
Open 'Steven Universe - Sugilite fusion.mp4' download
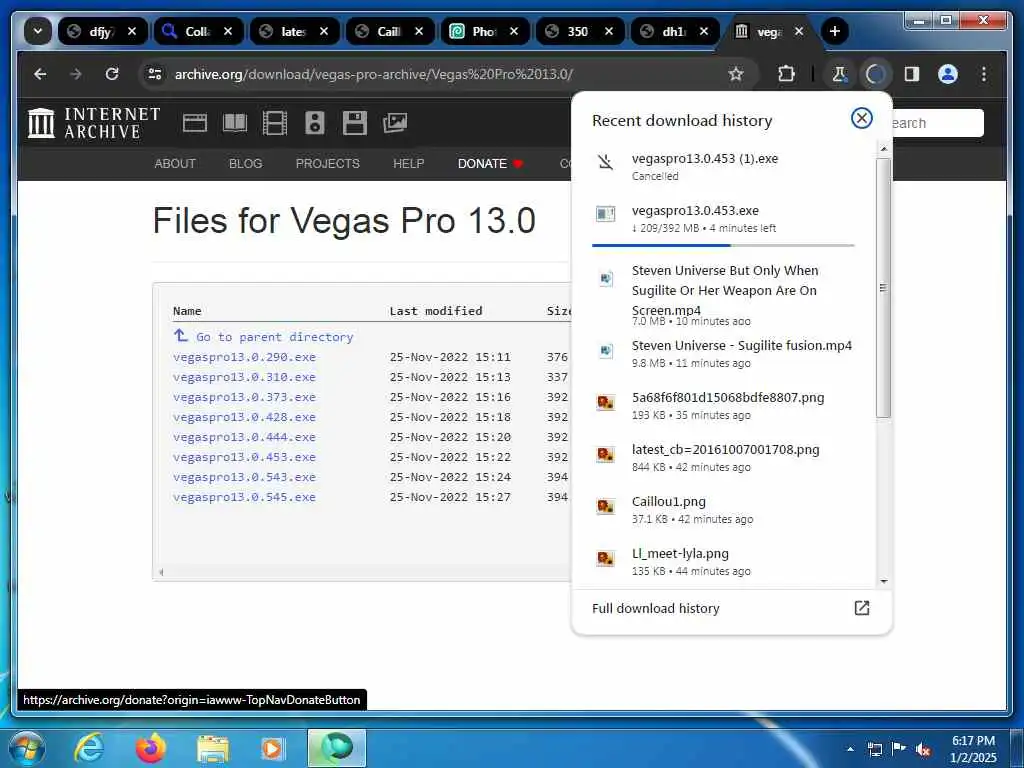coord(723,353)
